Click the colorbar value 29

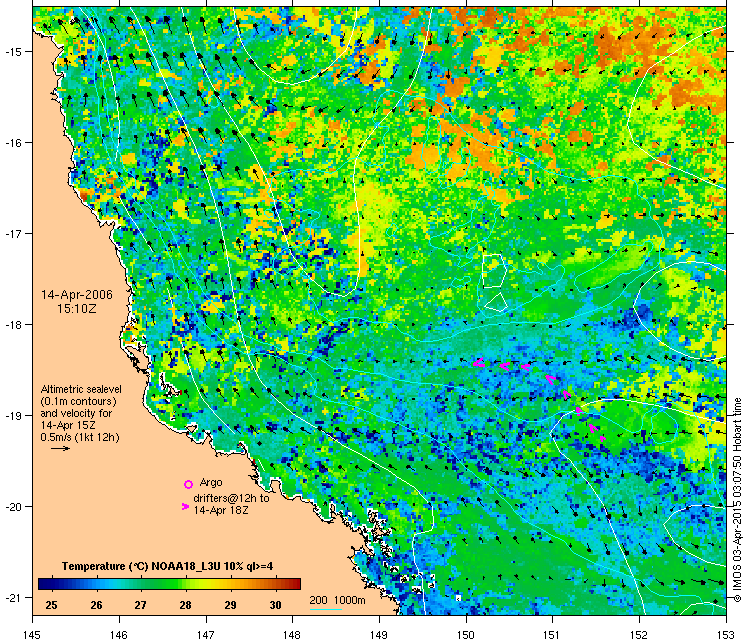(x=231, y=605)
